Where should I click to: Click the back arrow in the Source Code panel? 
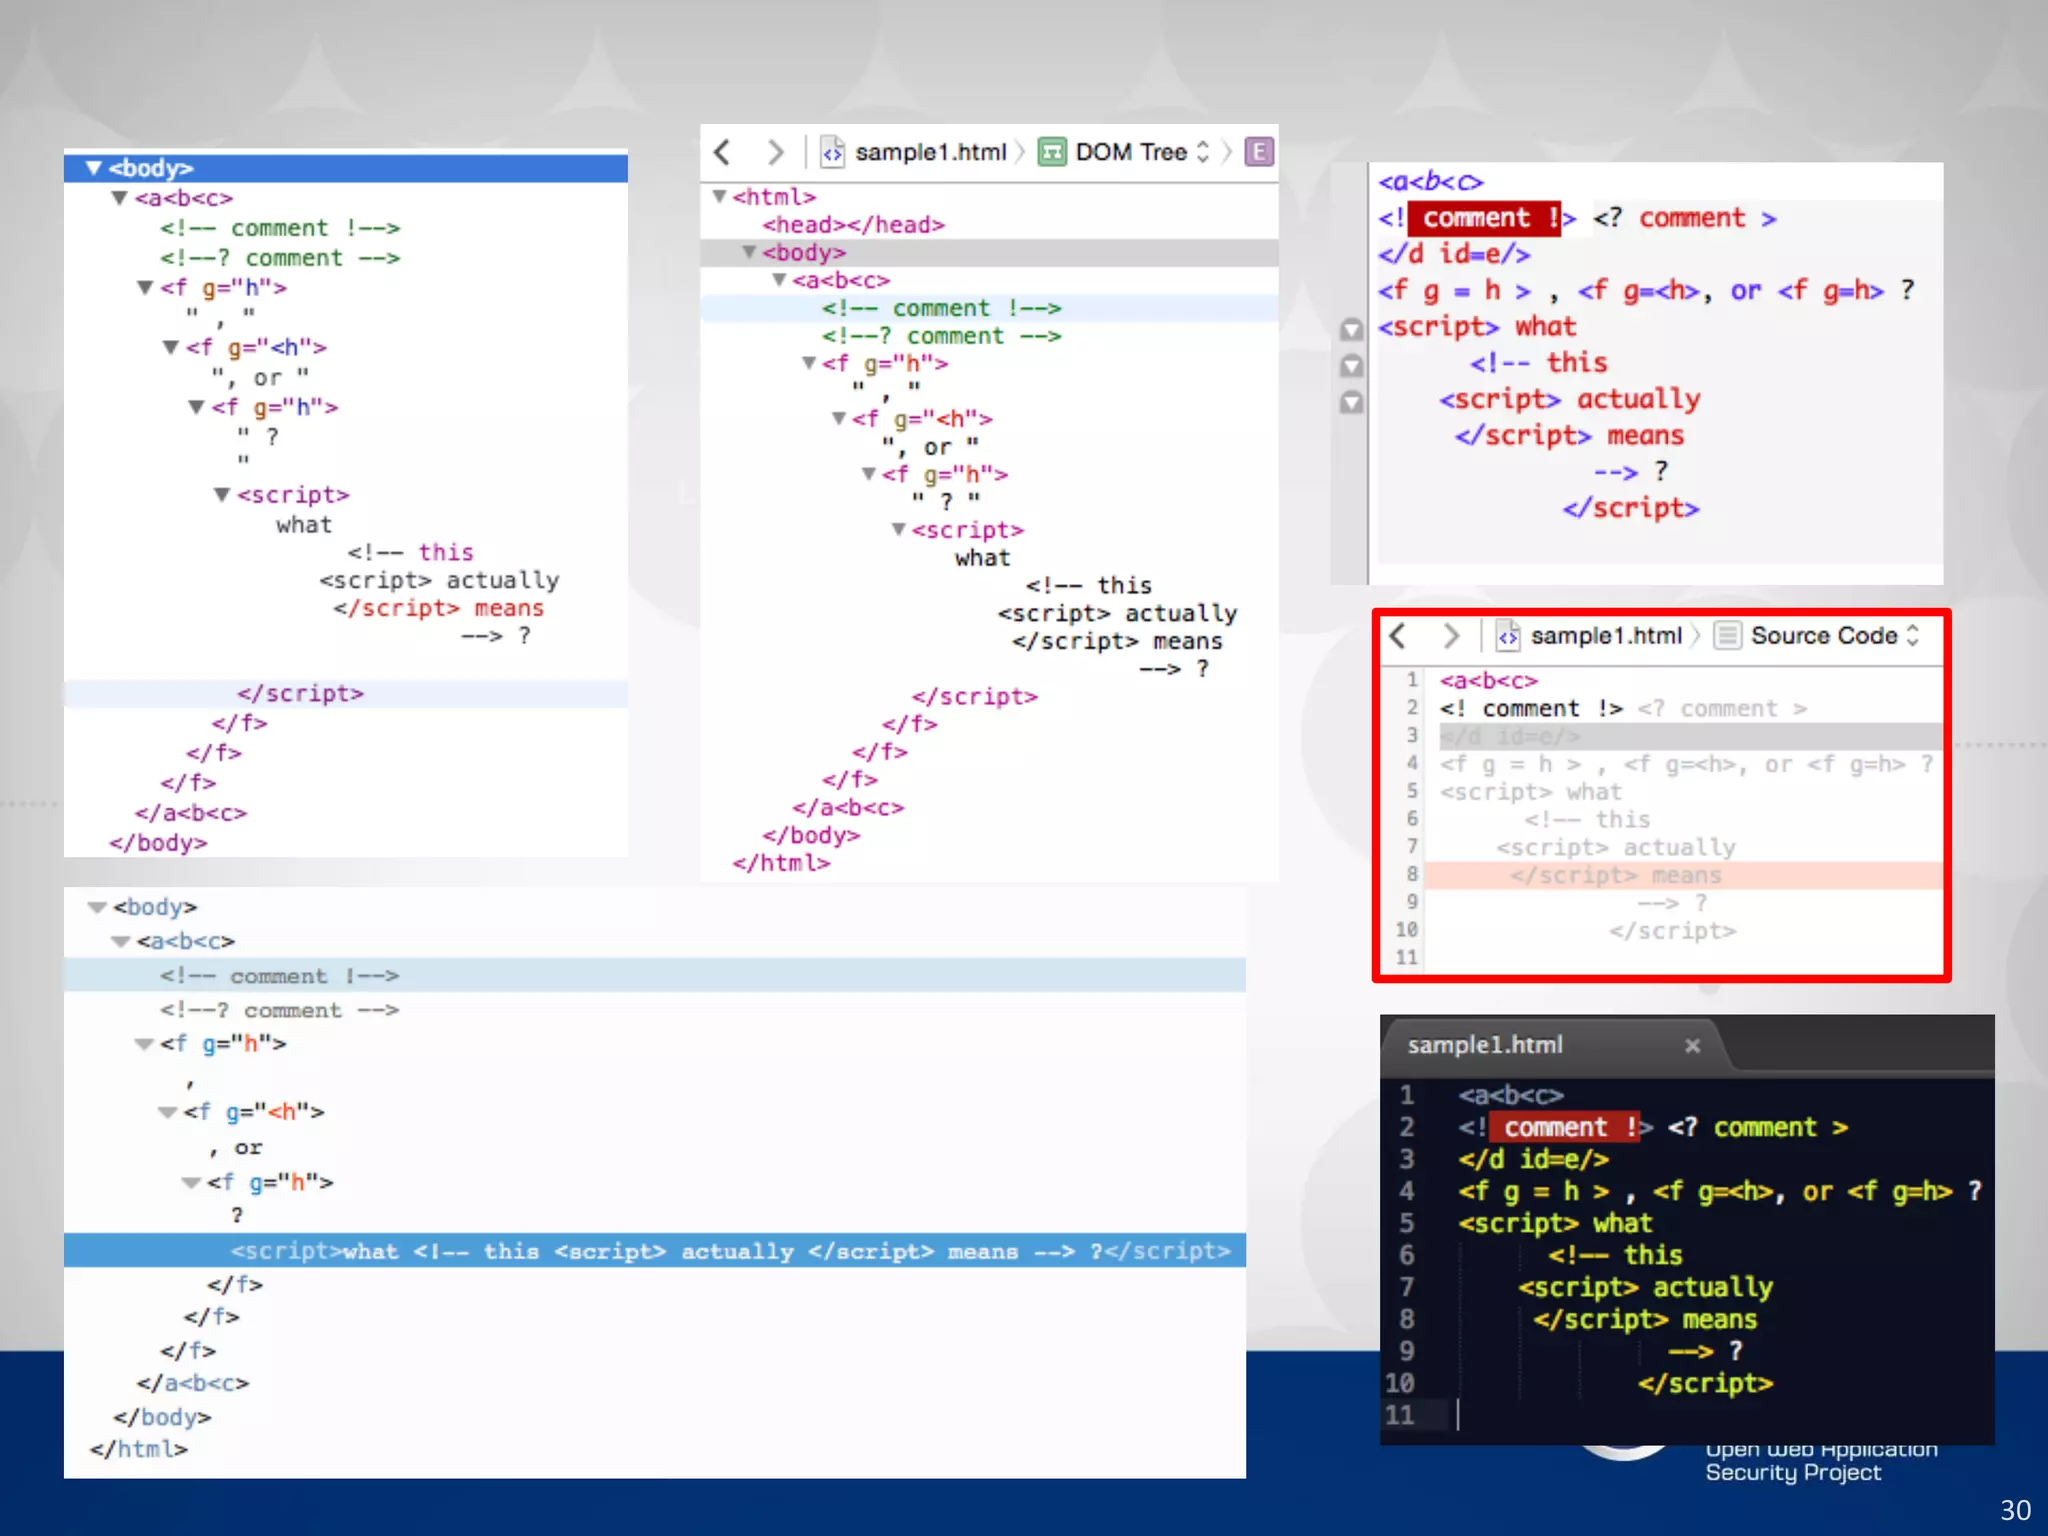coord(1398,635)
